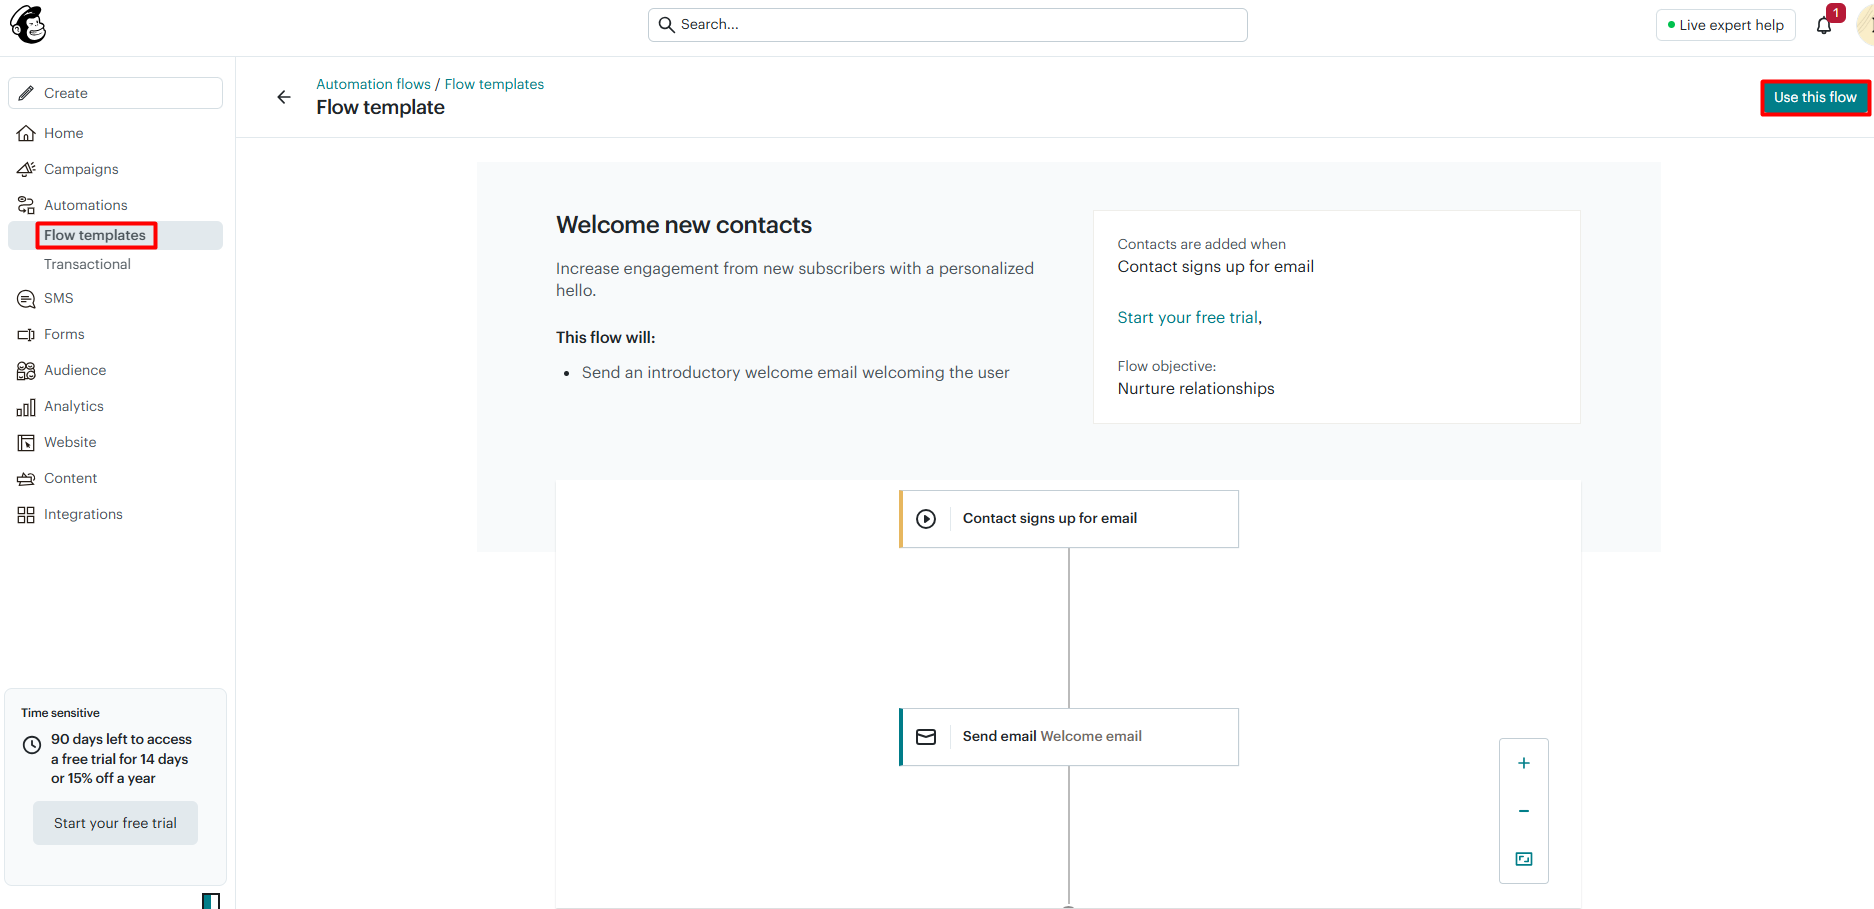The height and width of the screenshot is (909, 1874).
Task: Collapse the sidebar panel toggle
Action: click(x=211, y=901)
